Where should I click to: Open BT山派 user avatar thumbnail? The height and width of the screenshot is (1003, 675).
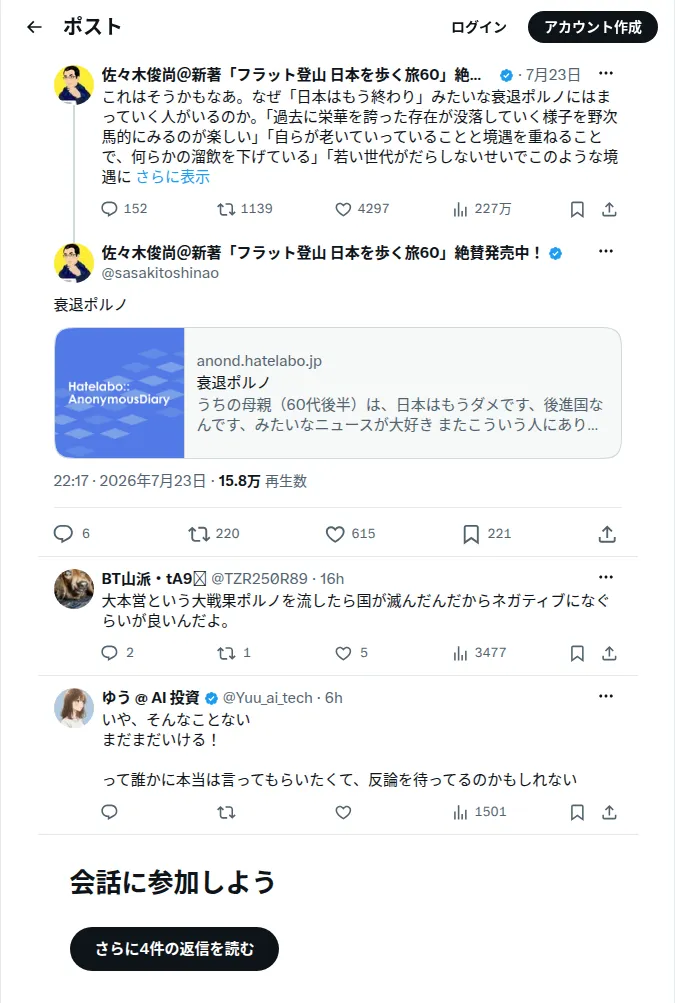point(74,588)
